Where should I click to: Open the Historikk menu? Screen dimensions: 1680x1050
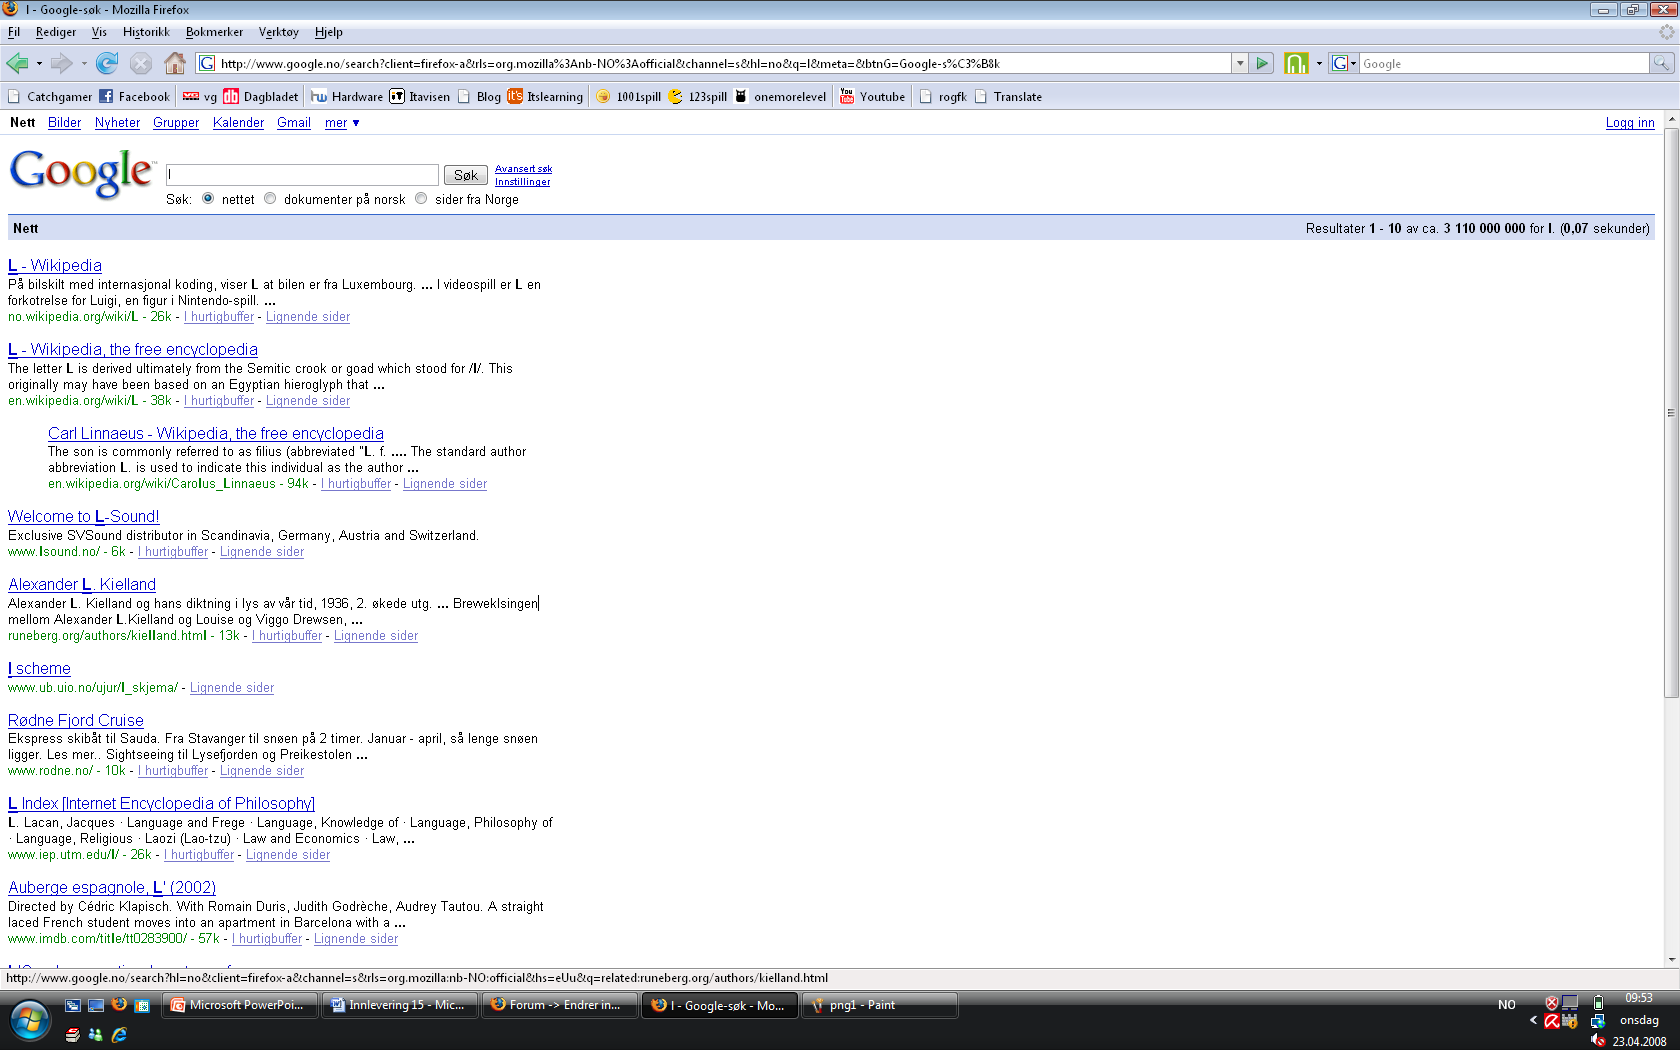pyautogui.click(x=146, y=32)
